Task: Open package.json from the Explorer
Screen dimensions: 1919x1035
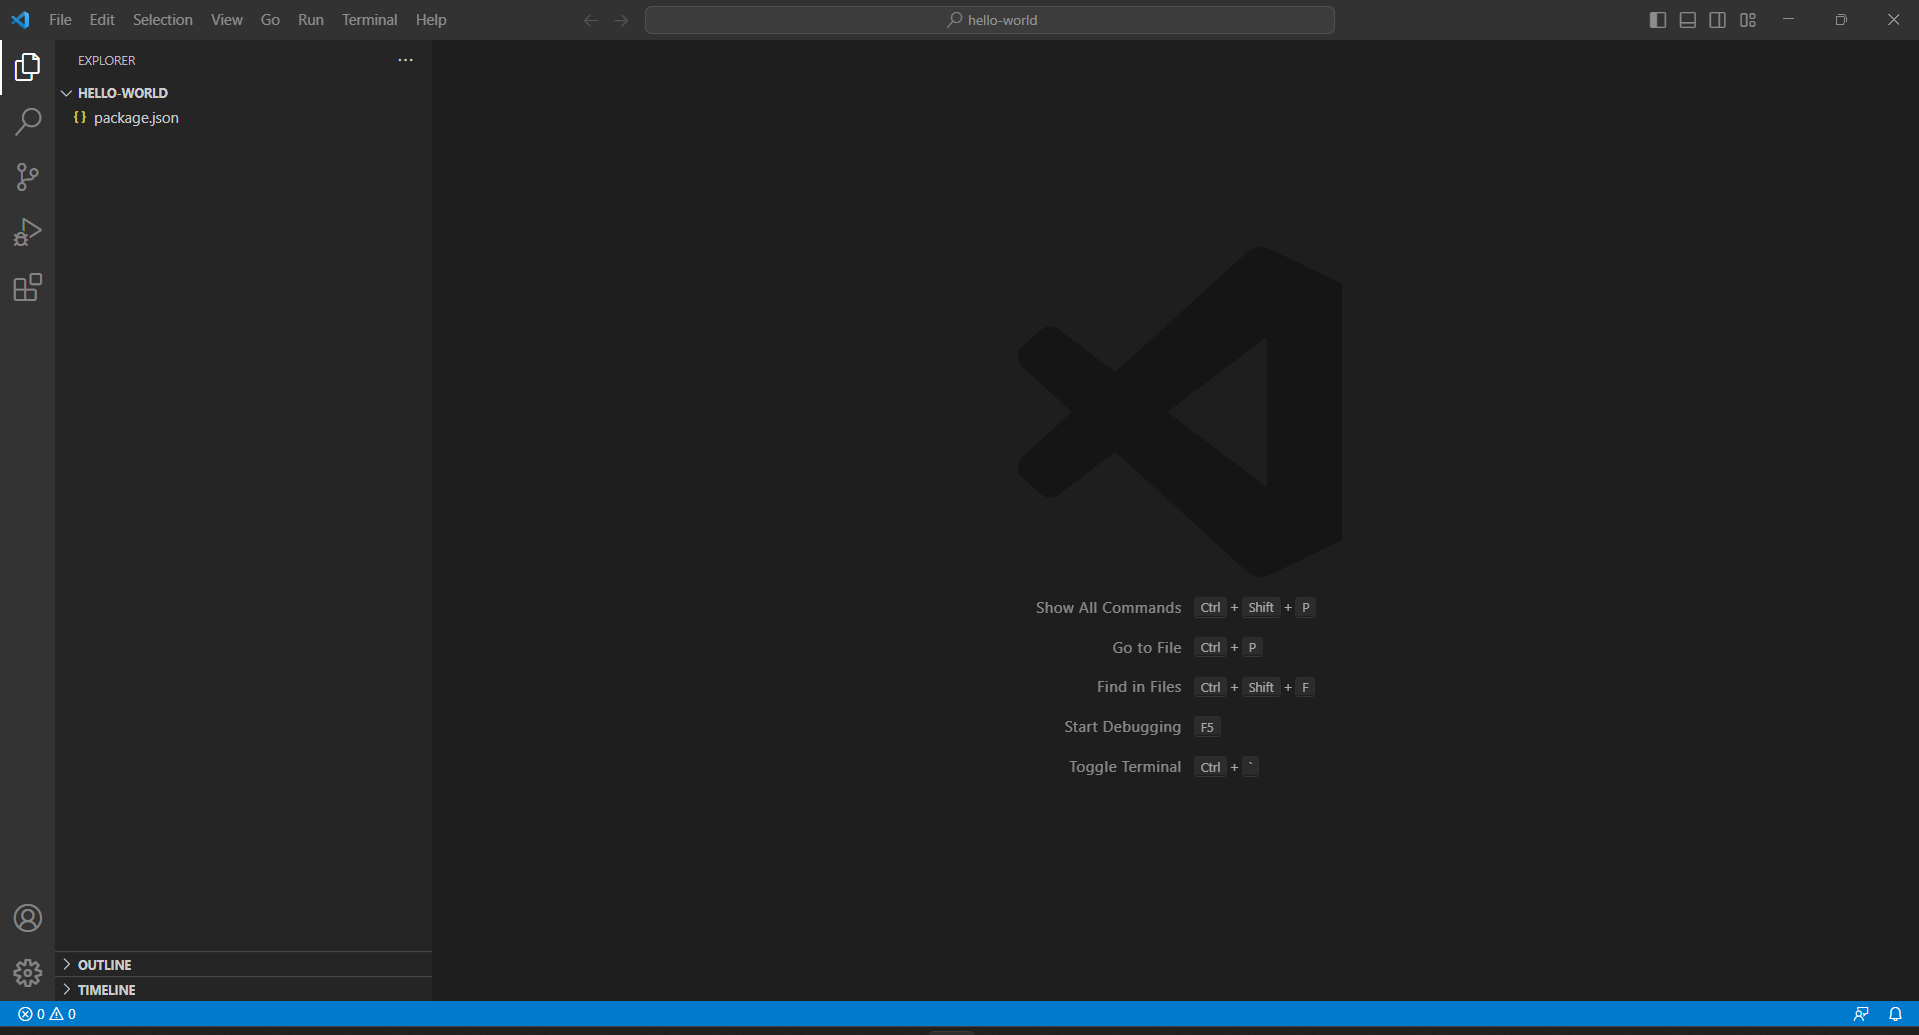Action: tap(135, 117)
